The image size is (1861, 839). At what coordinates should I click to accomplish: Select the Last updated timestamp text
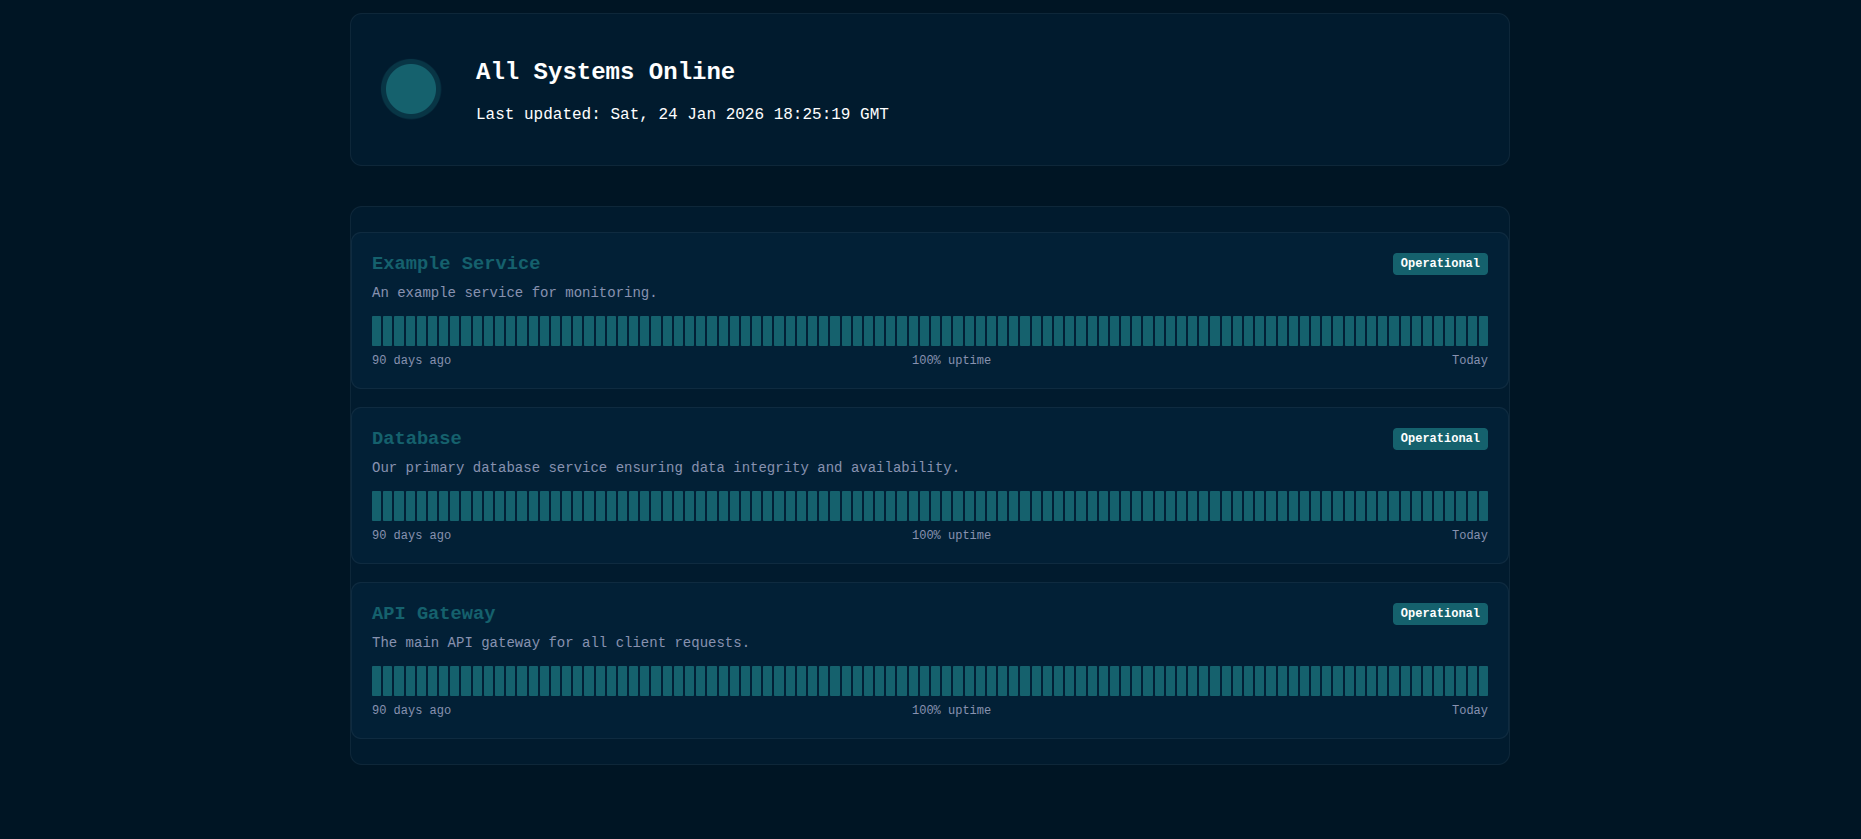click(x=681, y=114)
